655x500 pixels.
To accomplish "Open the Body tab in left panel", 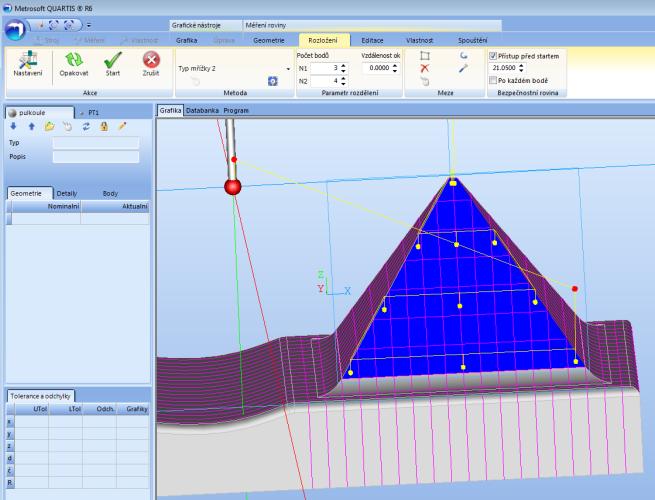I will coord(110,193).
